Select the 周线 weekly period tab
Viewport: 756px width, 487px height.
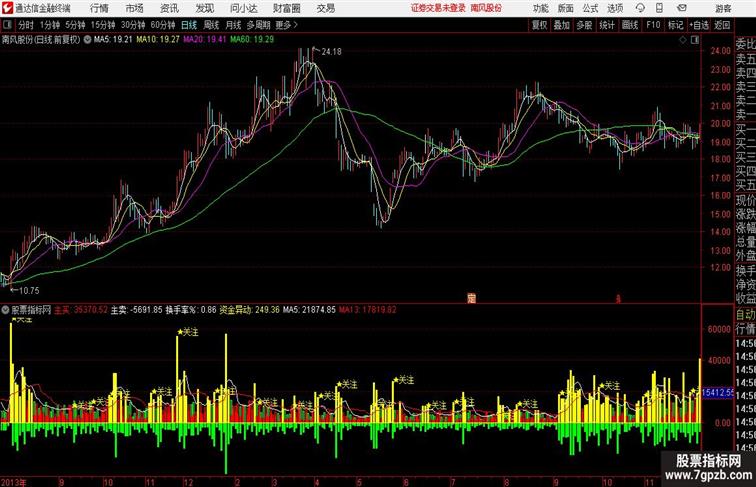click(x=211, y=25)
